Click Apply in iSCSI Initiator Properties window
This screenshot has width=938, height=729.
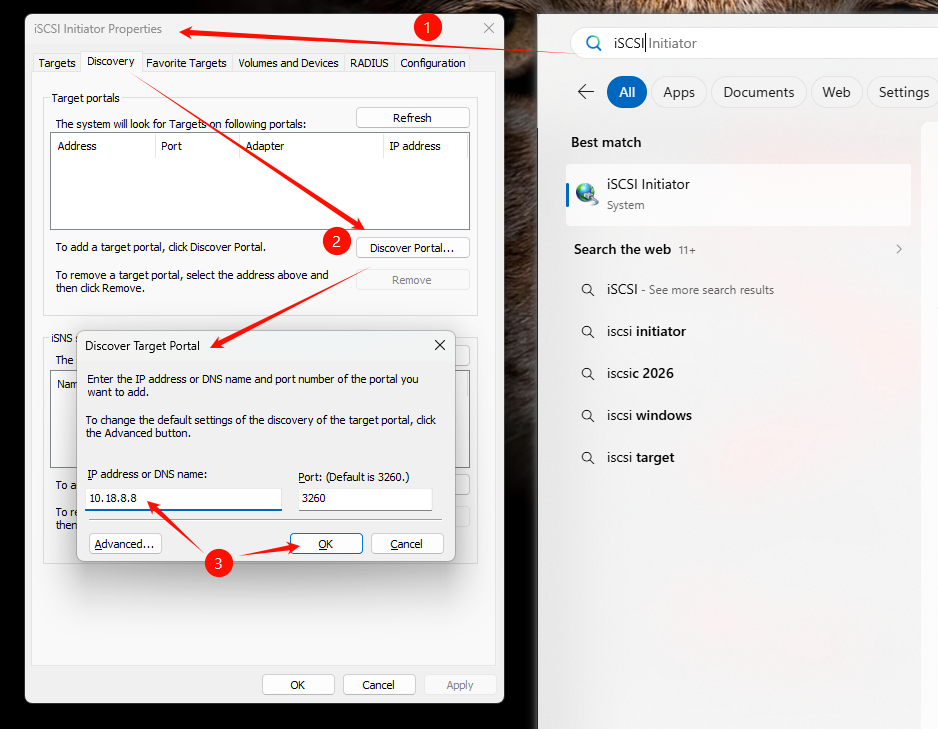pyautogui.click(x=460, y=685)
